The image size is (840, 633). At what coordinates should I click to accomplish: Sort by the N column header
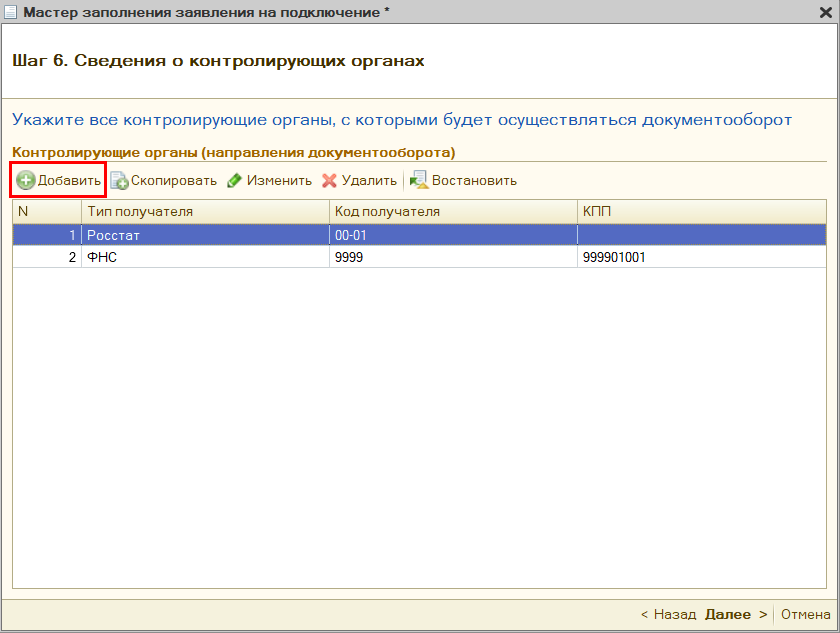(46, 211)
